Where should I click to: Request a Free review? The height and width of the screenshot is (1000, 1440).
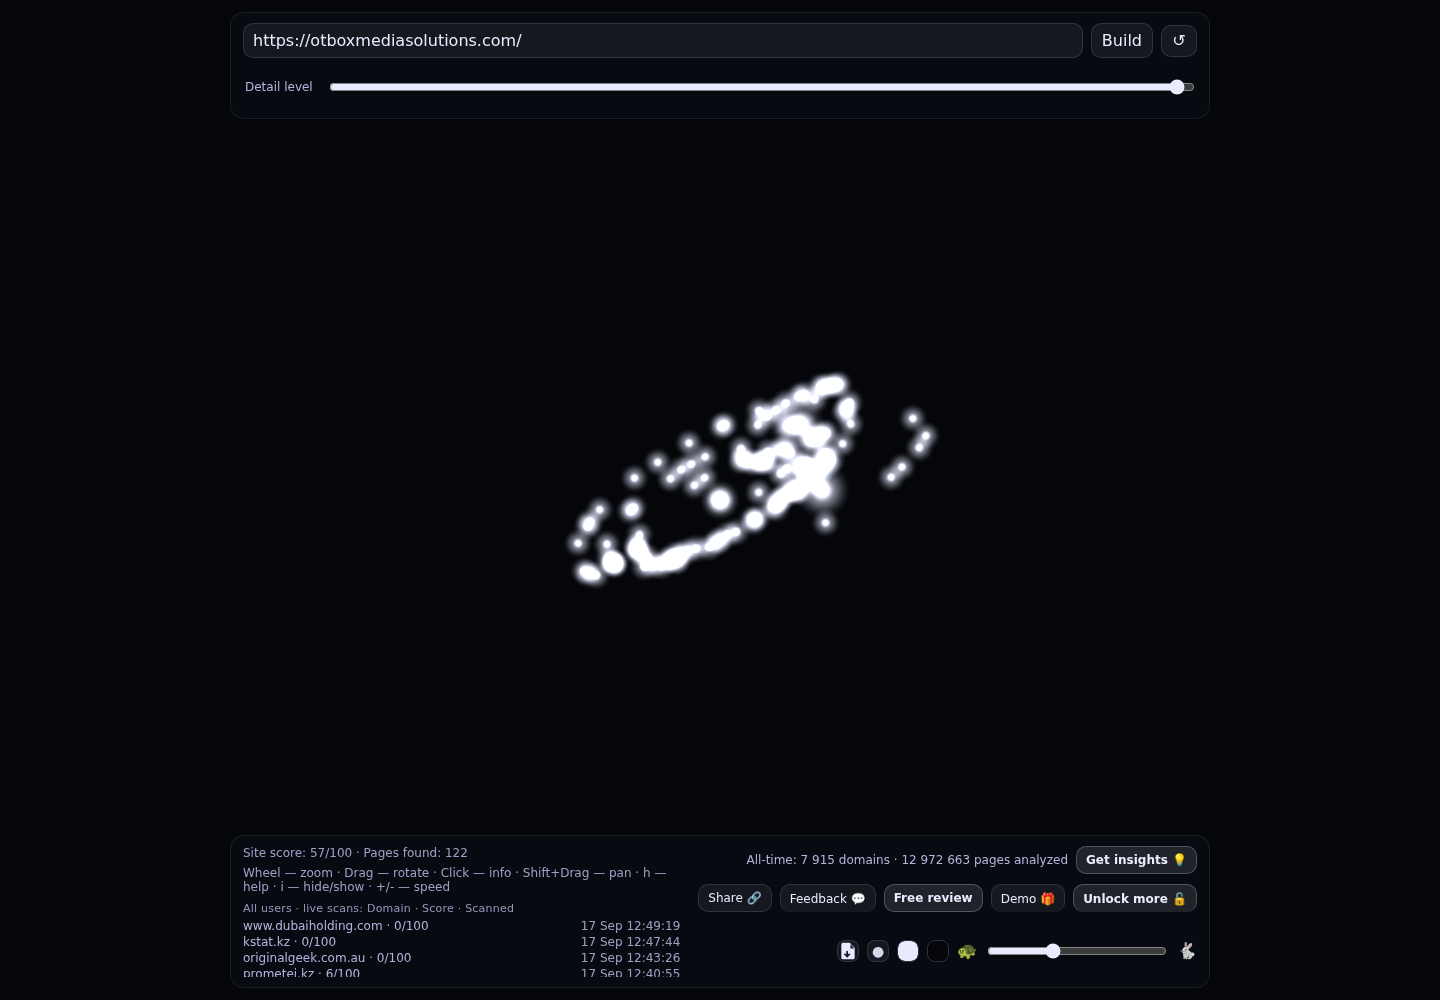click(933, 898)
